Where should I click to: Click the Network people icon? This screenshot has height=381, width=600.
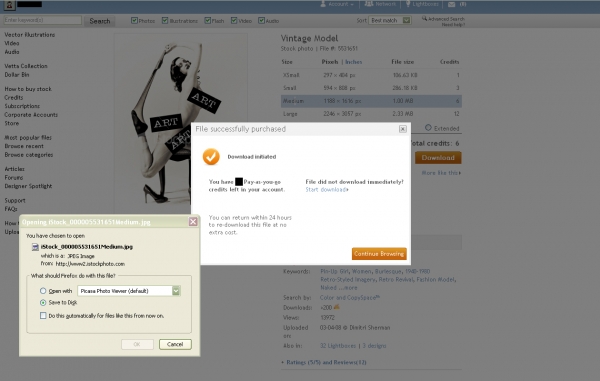[x=368, y=4]
